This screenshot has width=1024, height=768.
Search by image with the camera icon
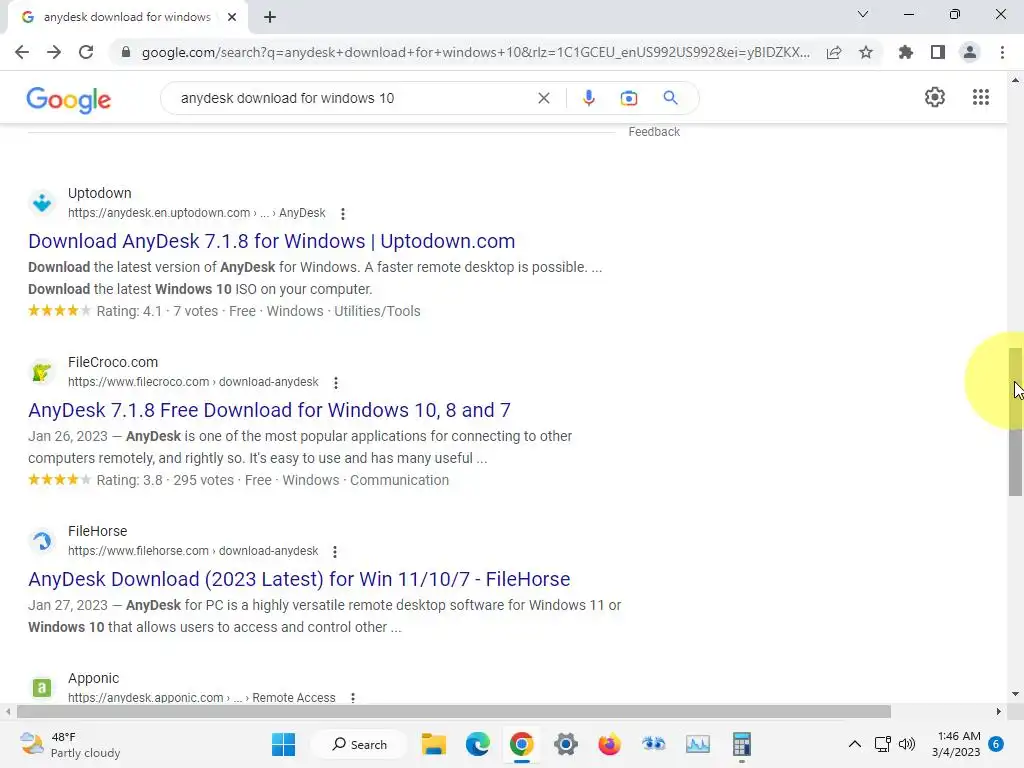628,98
